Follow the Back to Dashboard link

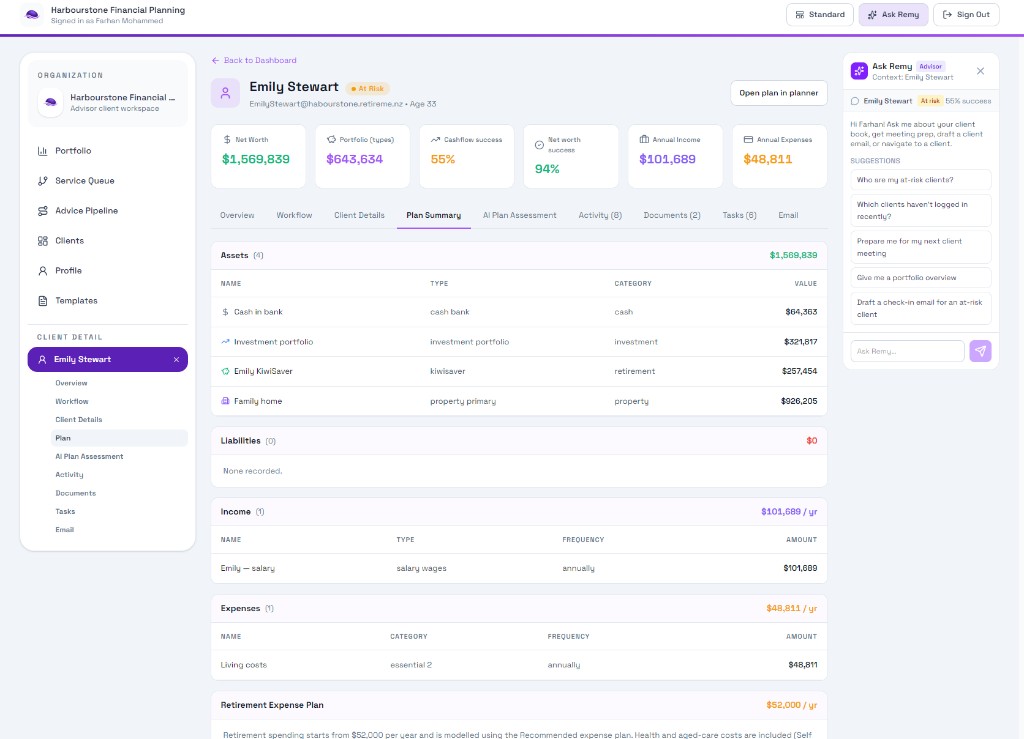(254, 60)
